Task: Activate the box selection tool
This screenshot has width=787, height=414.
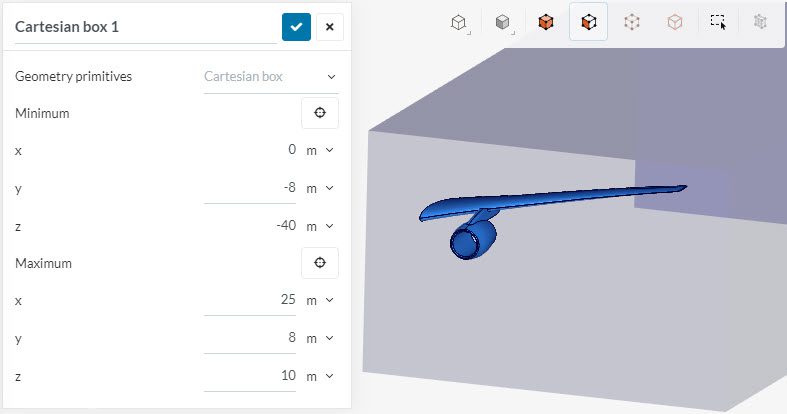Action: [718, 22]
